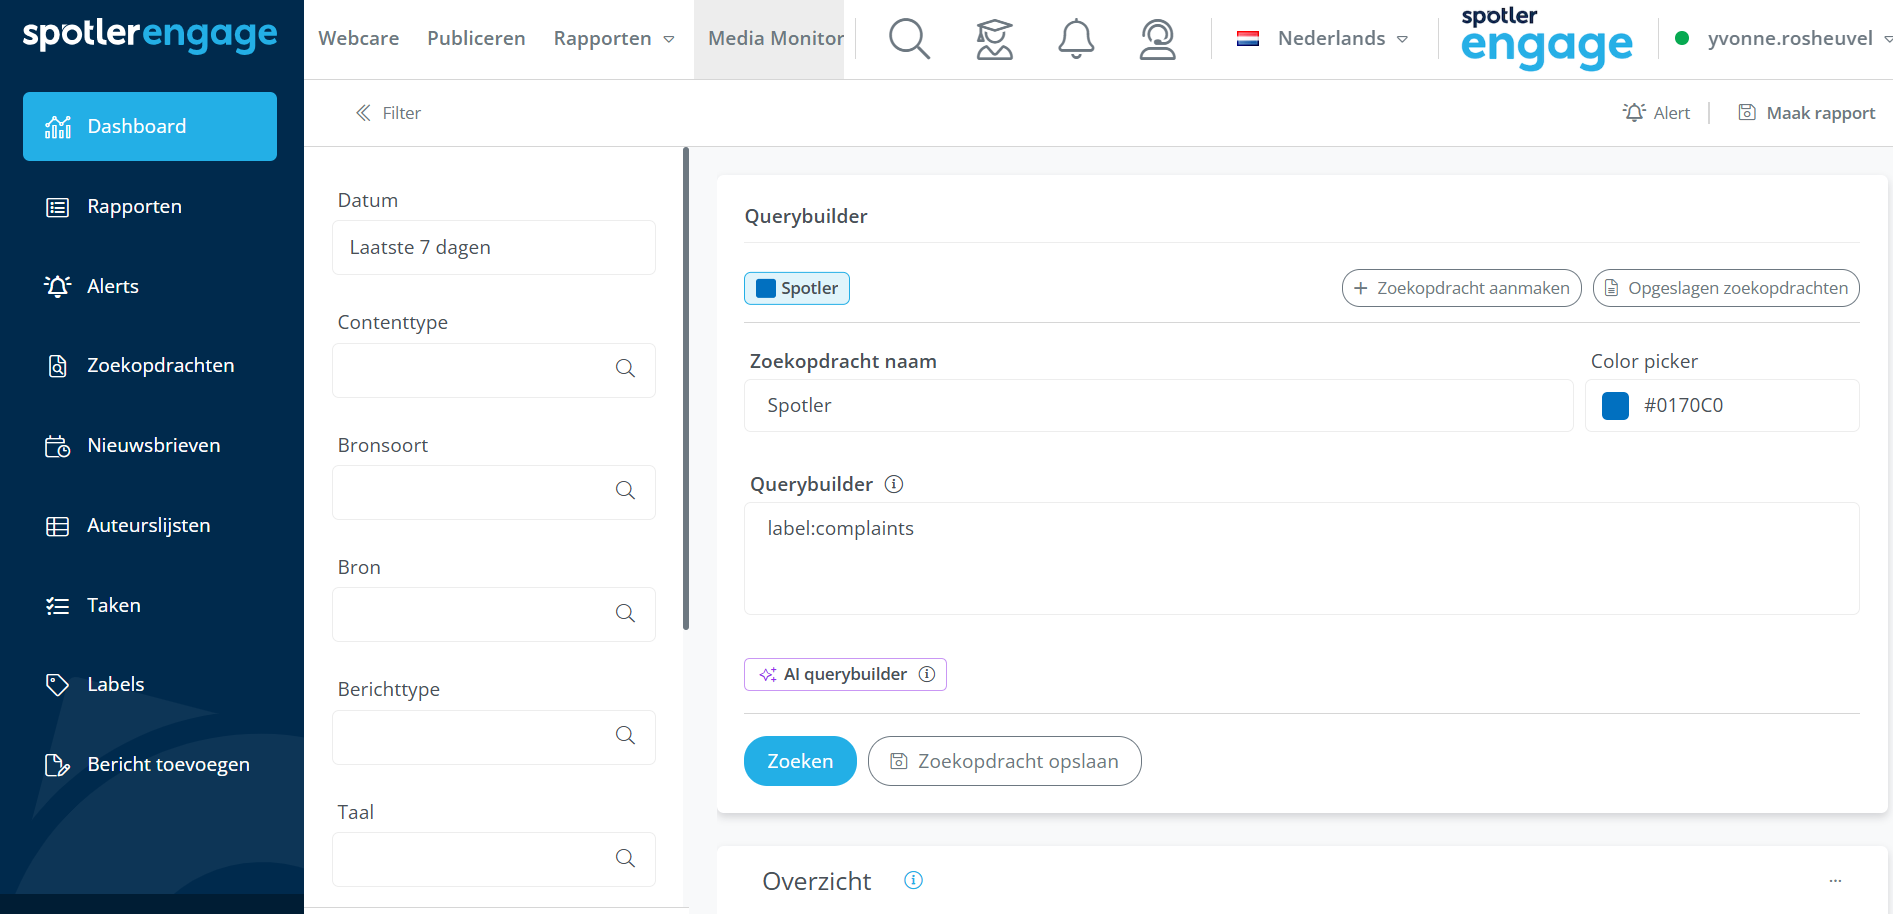
Task: Go to the Webcare tab
Action: click(358, 39)
